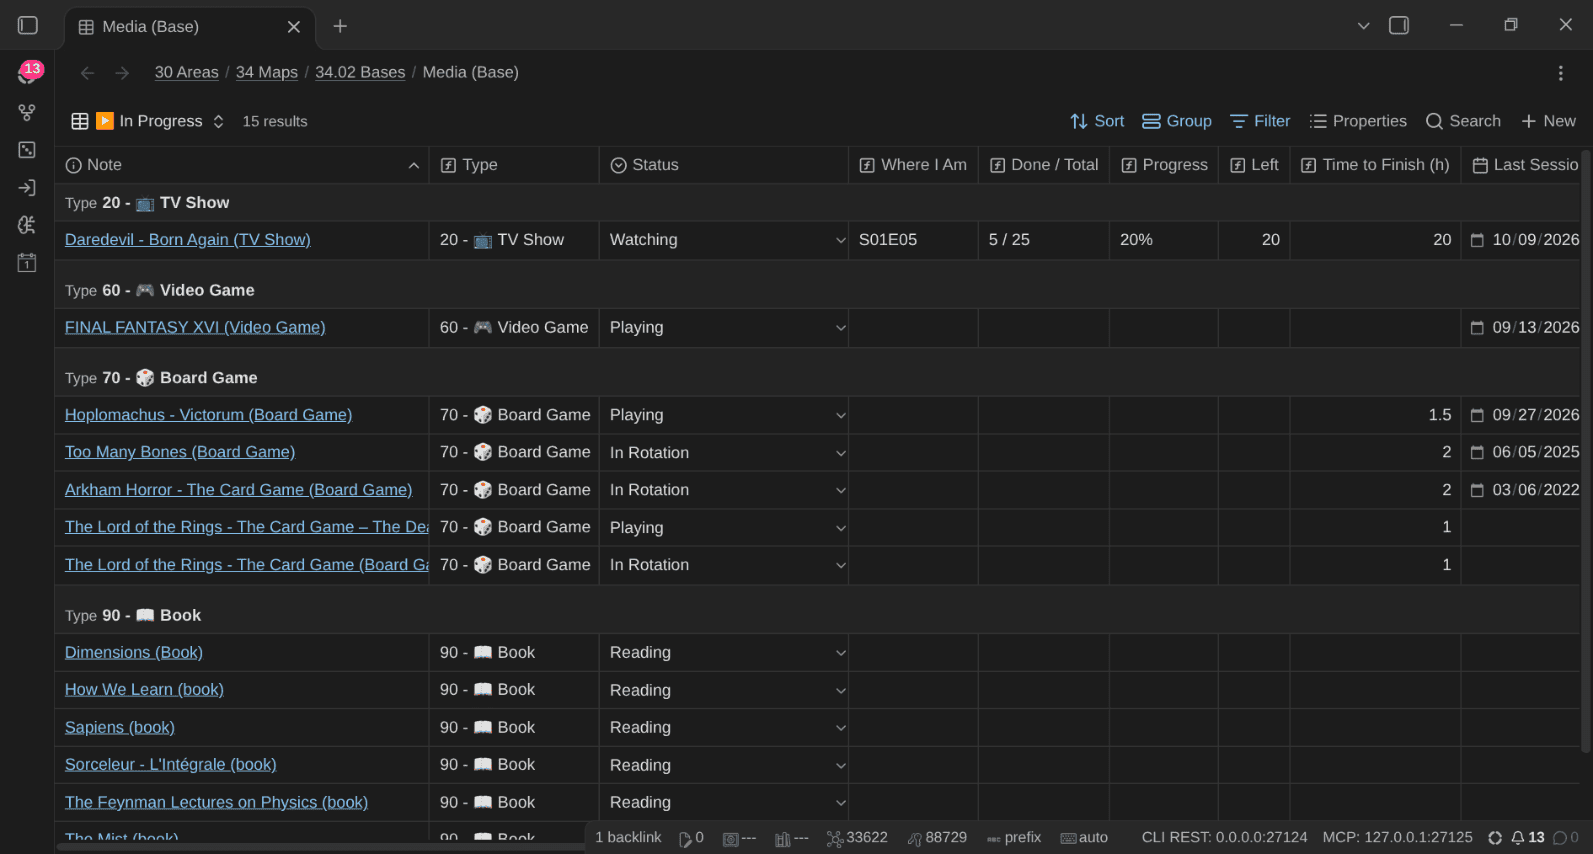Open the three-dot more options menu
The image size is (1593, 854).
tap(1560, 73)
